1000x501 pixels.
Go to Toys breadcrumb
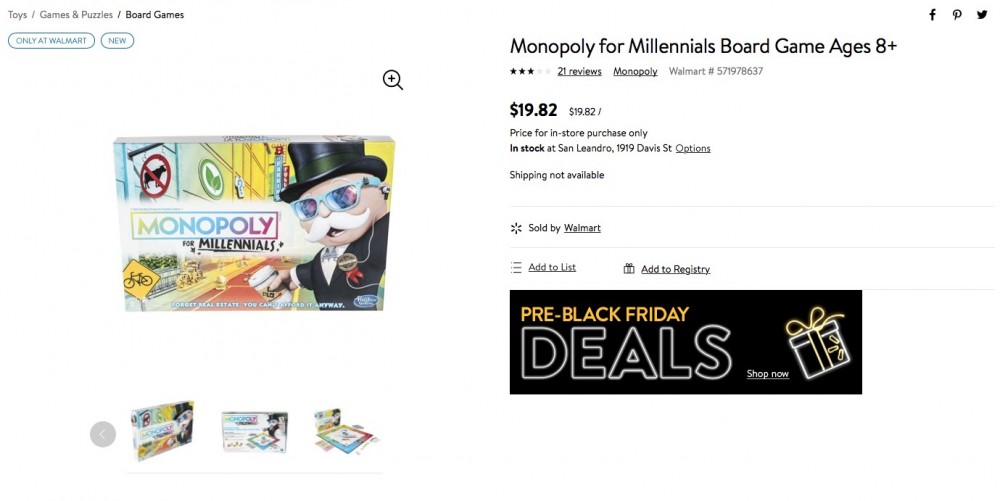(17, 15)
